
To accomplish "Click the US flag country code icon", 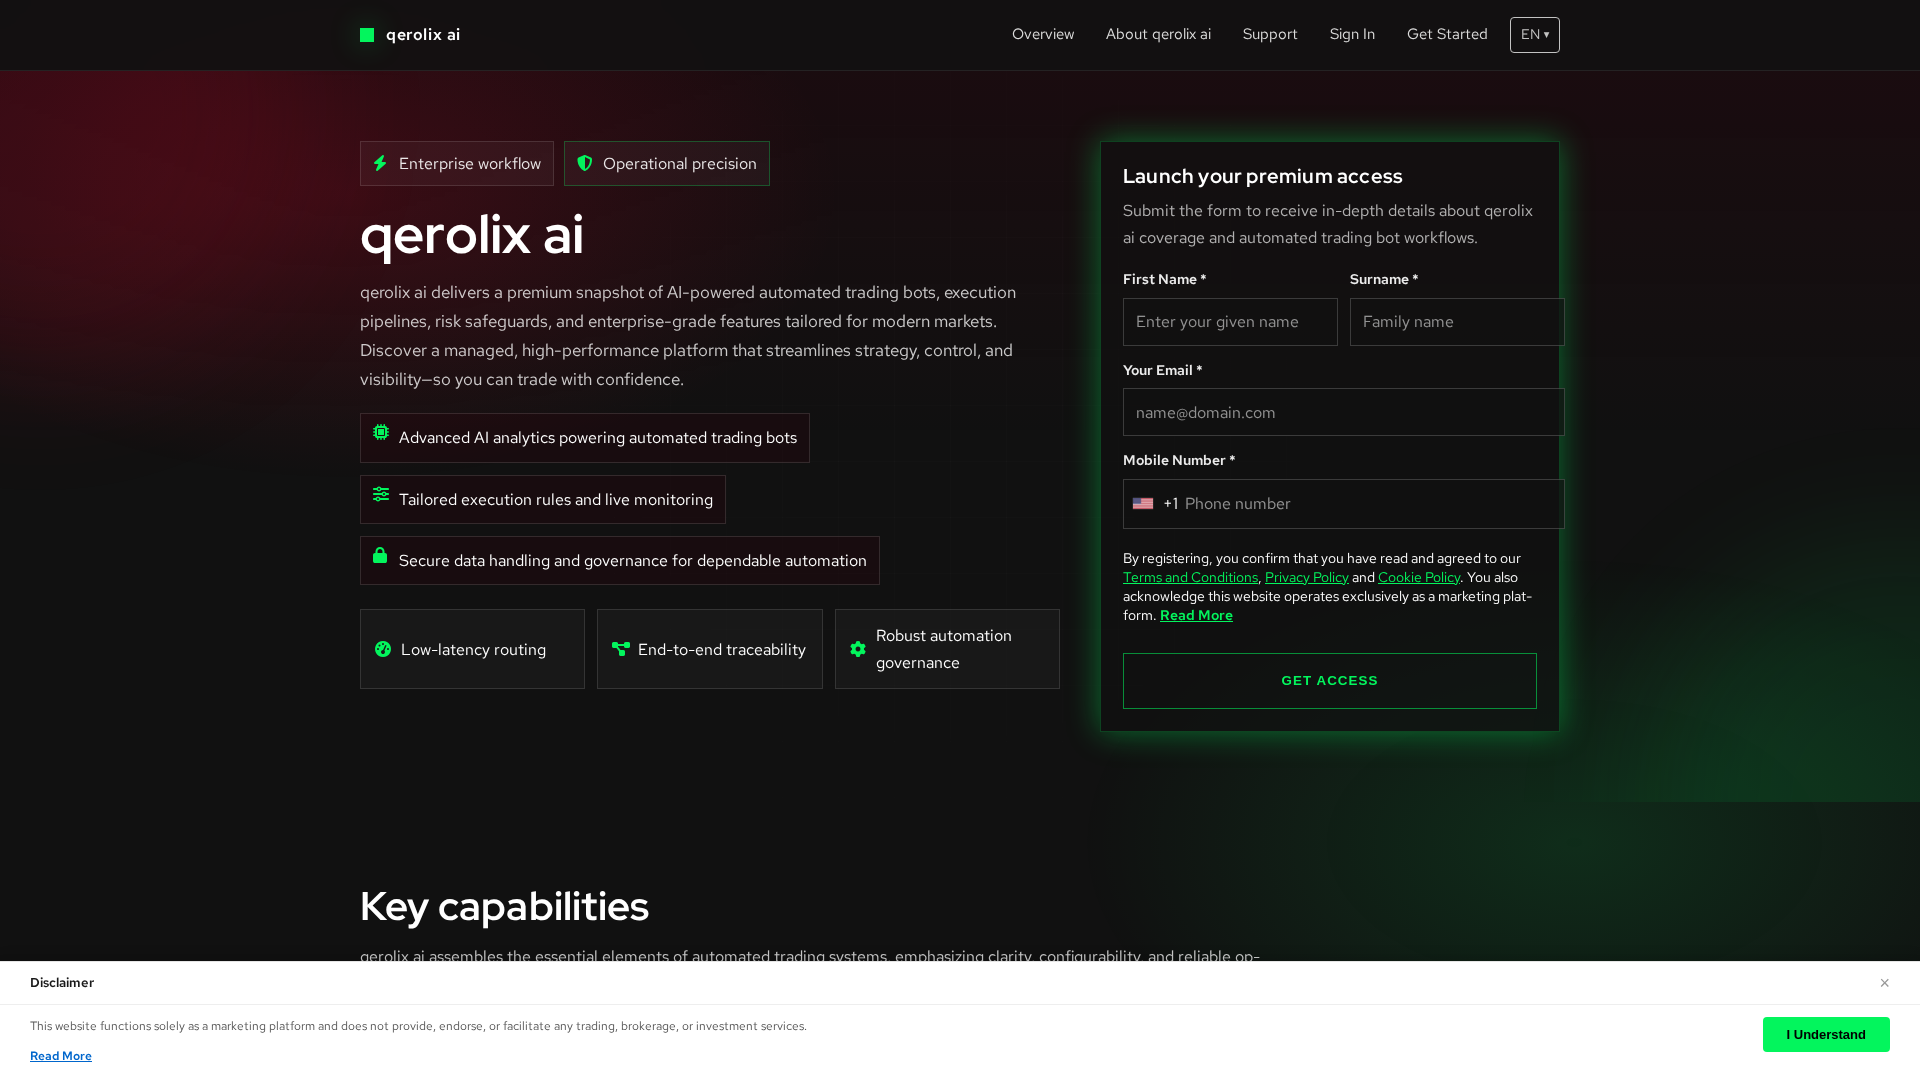I will point(1143,504).
